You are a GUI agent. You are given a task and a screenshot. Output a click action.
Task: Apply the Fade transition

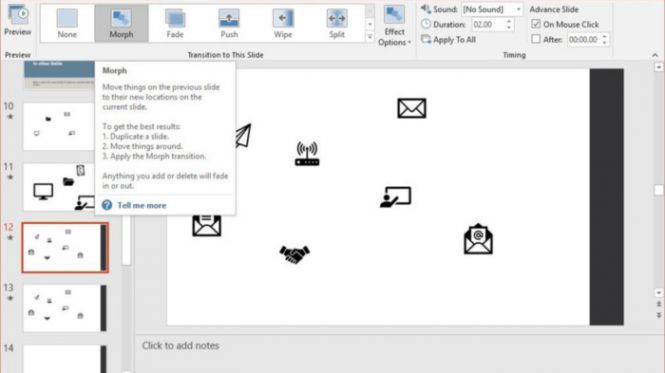[175, 23]
